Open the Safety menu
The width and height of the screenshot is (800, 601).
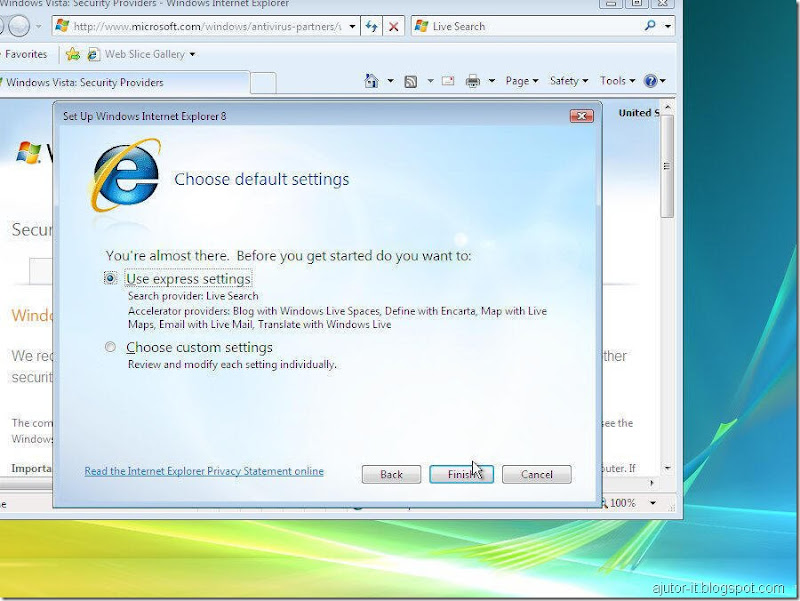coord(568,81)
